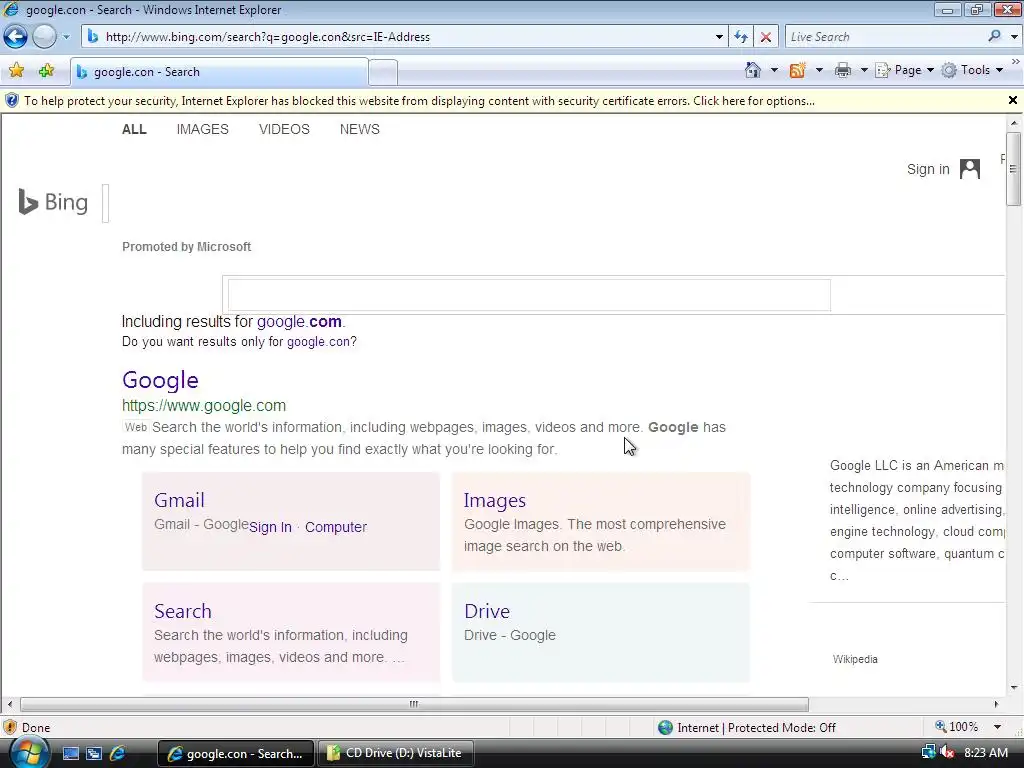Click the RSS Feeds icon
Viewport: 1024px width, 768px height.
(x=797, y=70)
